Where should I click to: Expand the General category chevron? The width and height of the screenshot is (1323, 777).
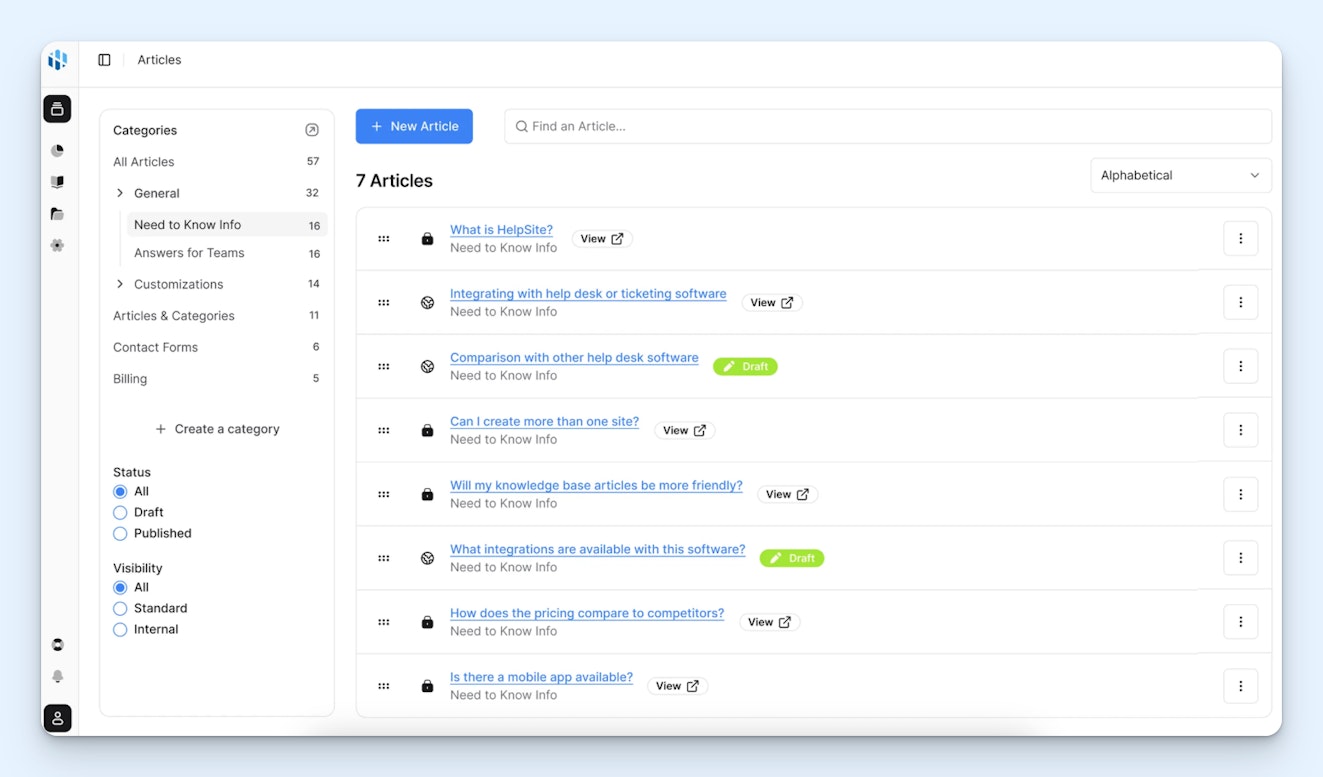120,193
